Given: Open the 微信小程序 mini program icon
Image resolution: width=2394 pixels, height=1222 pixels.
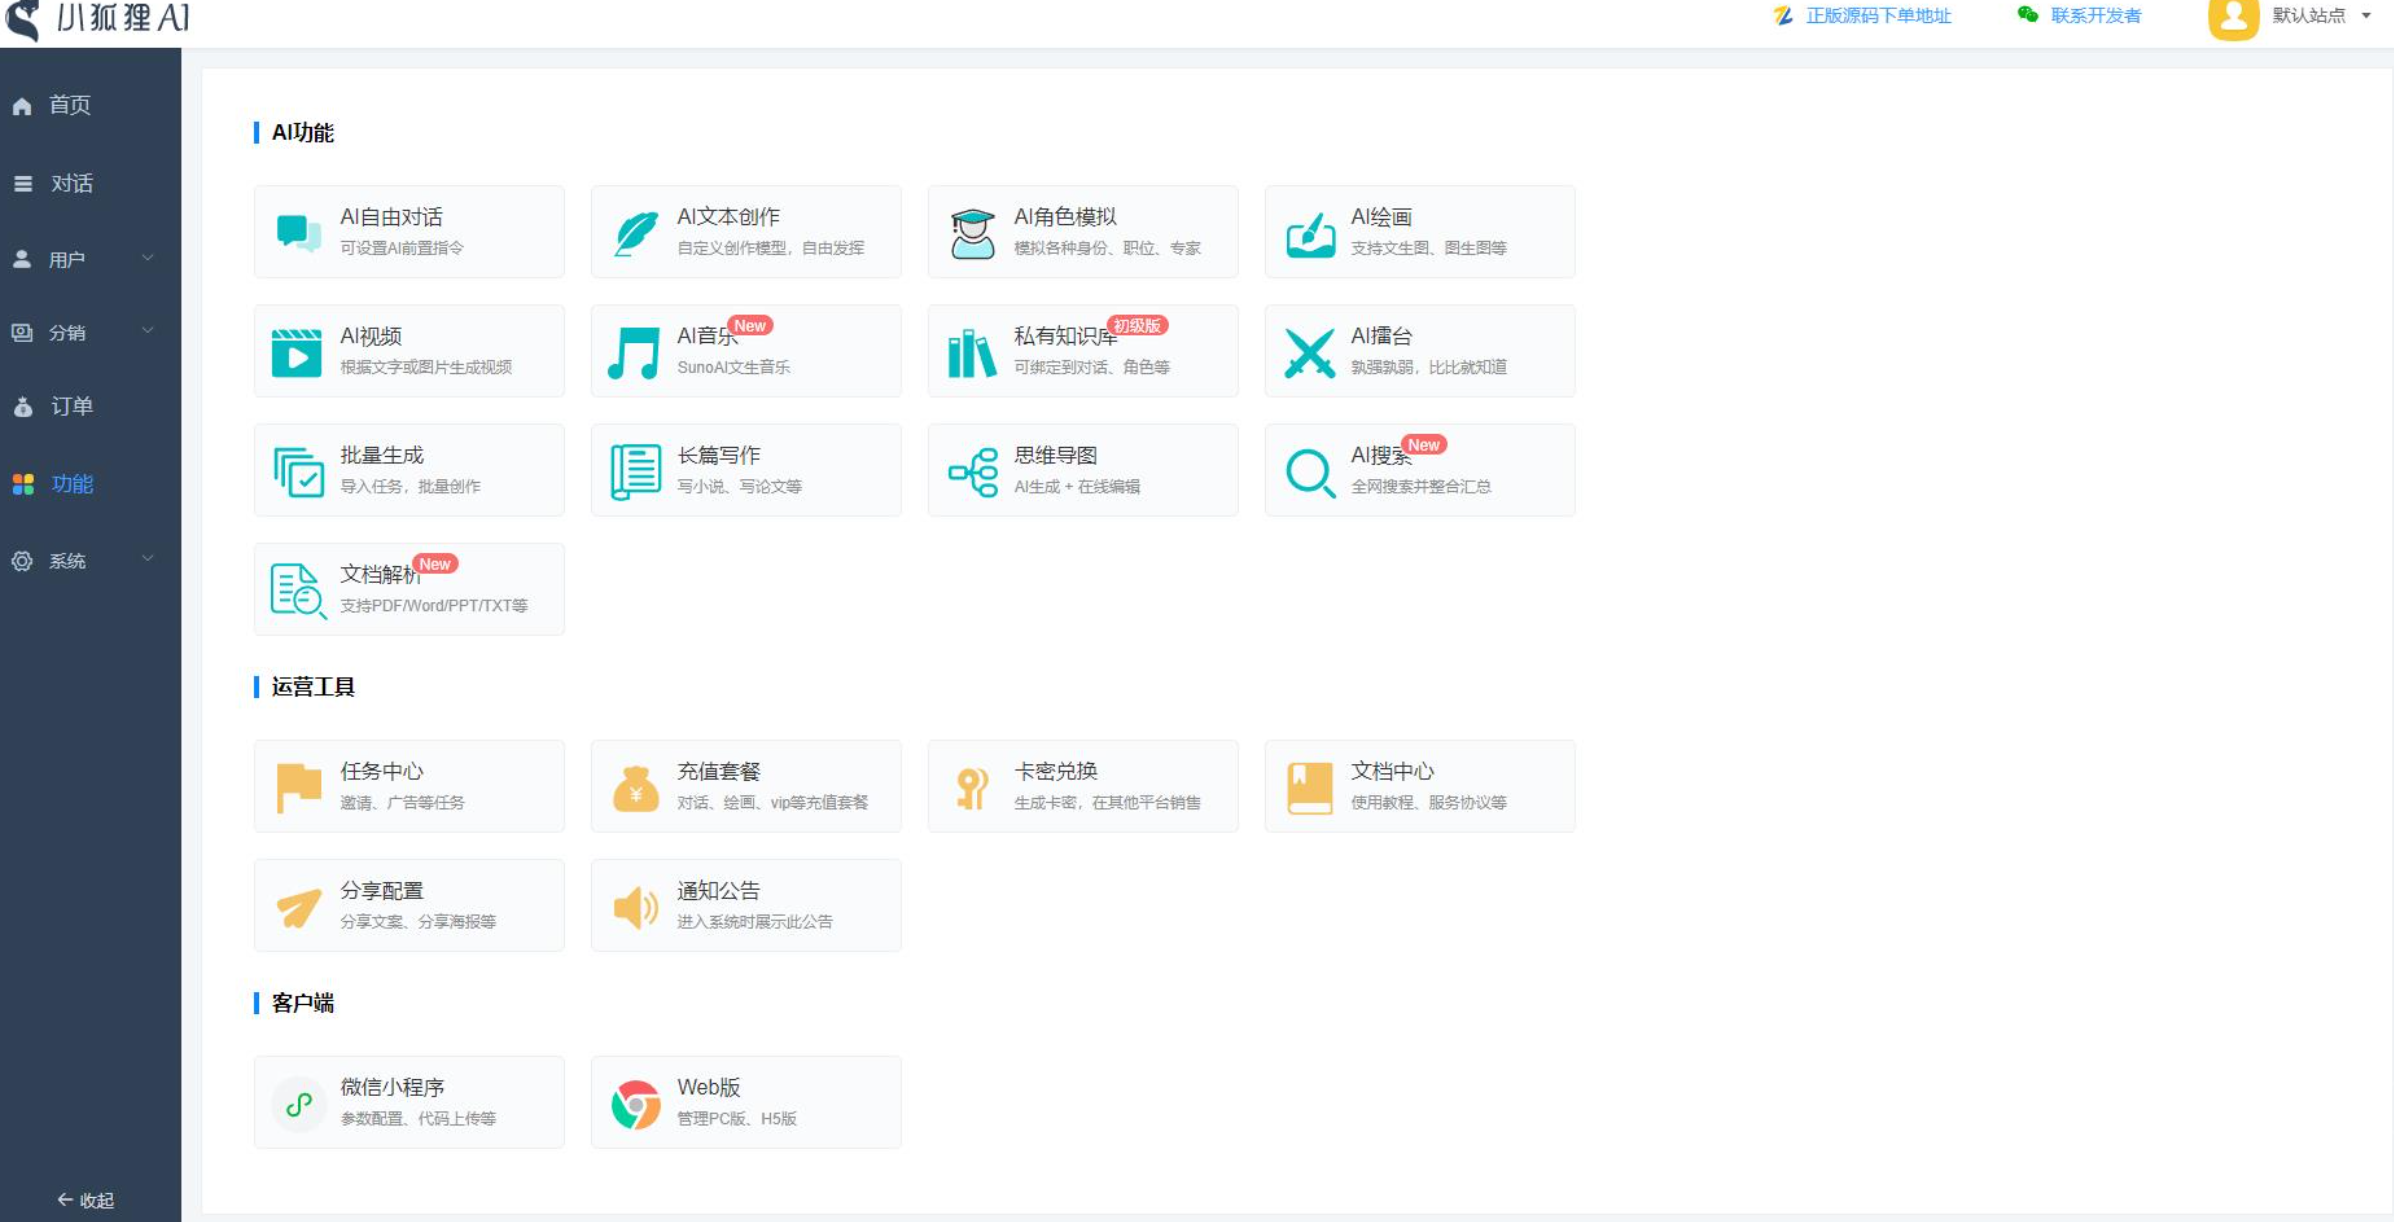Looking at the screenshot, I should [297, 1103].
